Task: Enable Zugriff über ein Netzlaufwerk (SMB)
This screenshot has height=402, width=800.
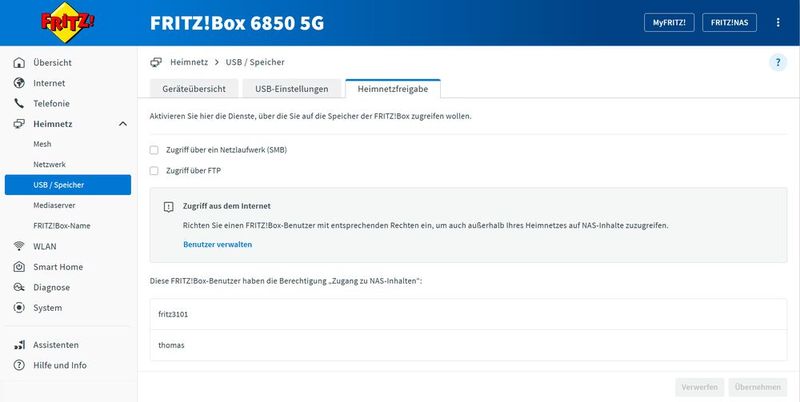Action: pos(154,150)
